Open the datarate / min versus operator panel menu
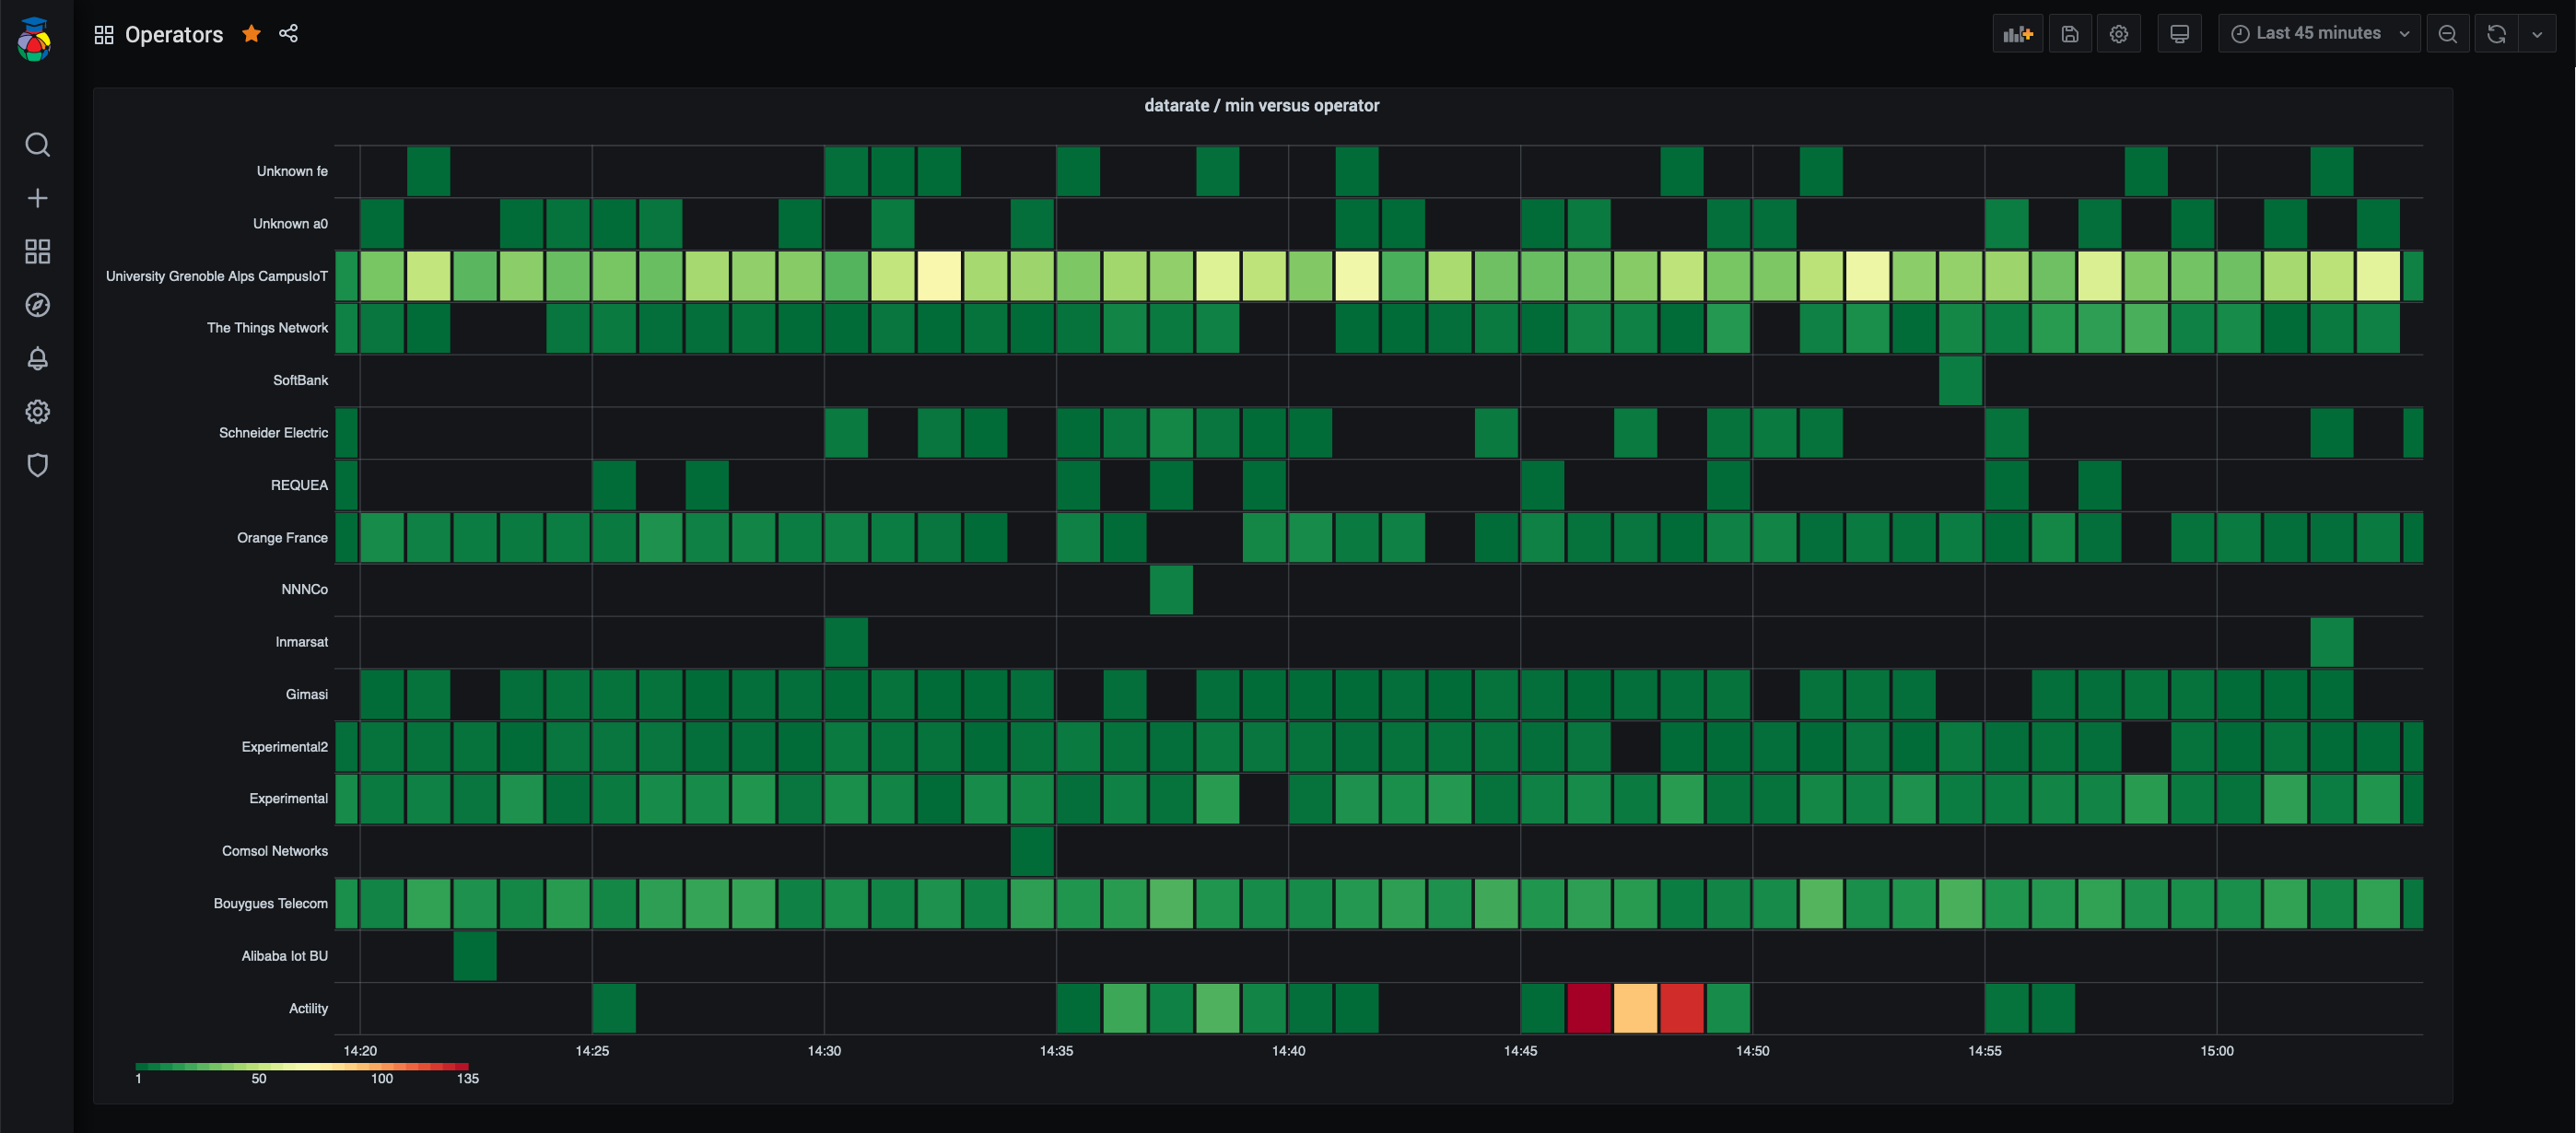2576x1133 pixels. pyautogui.click(x=1261, y=105)
